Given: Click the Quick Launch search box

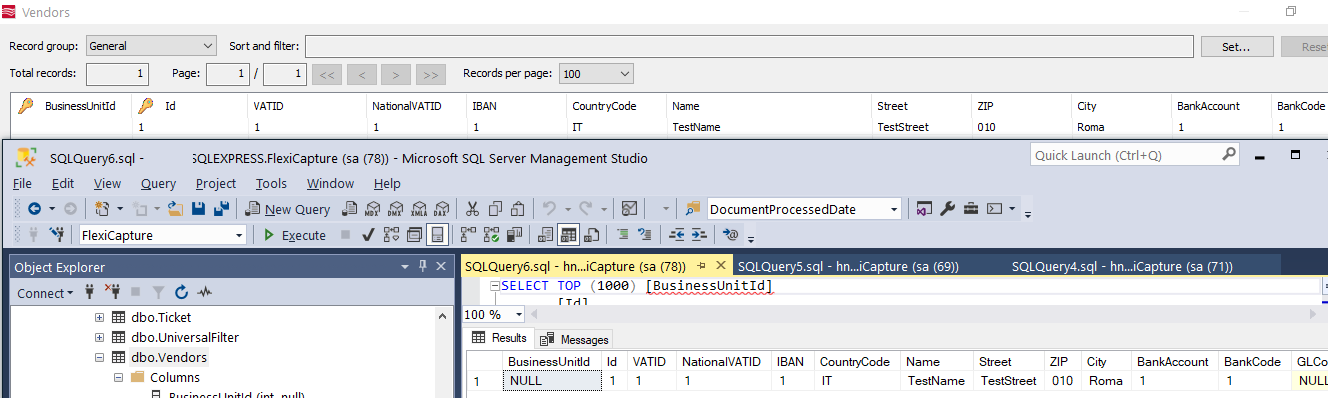Looking at the screenshot, I should point(1135,155).
